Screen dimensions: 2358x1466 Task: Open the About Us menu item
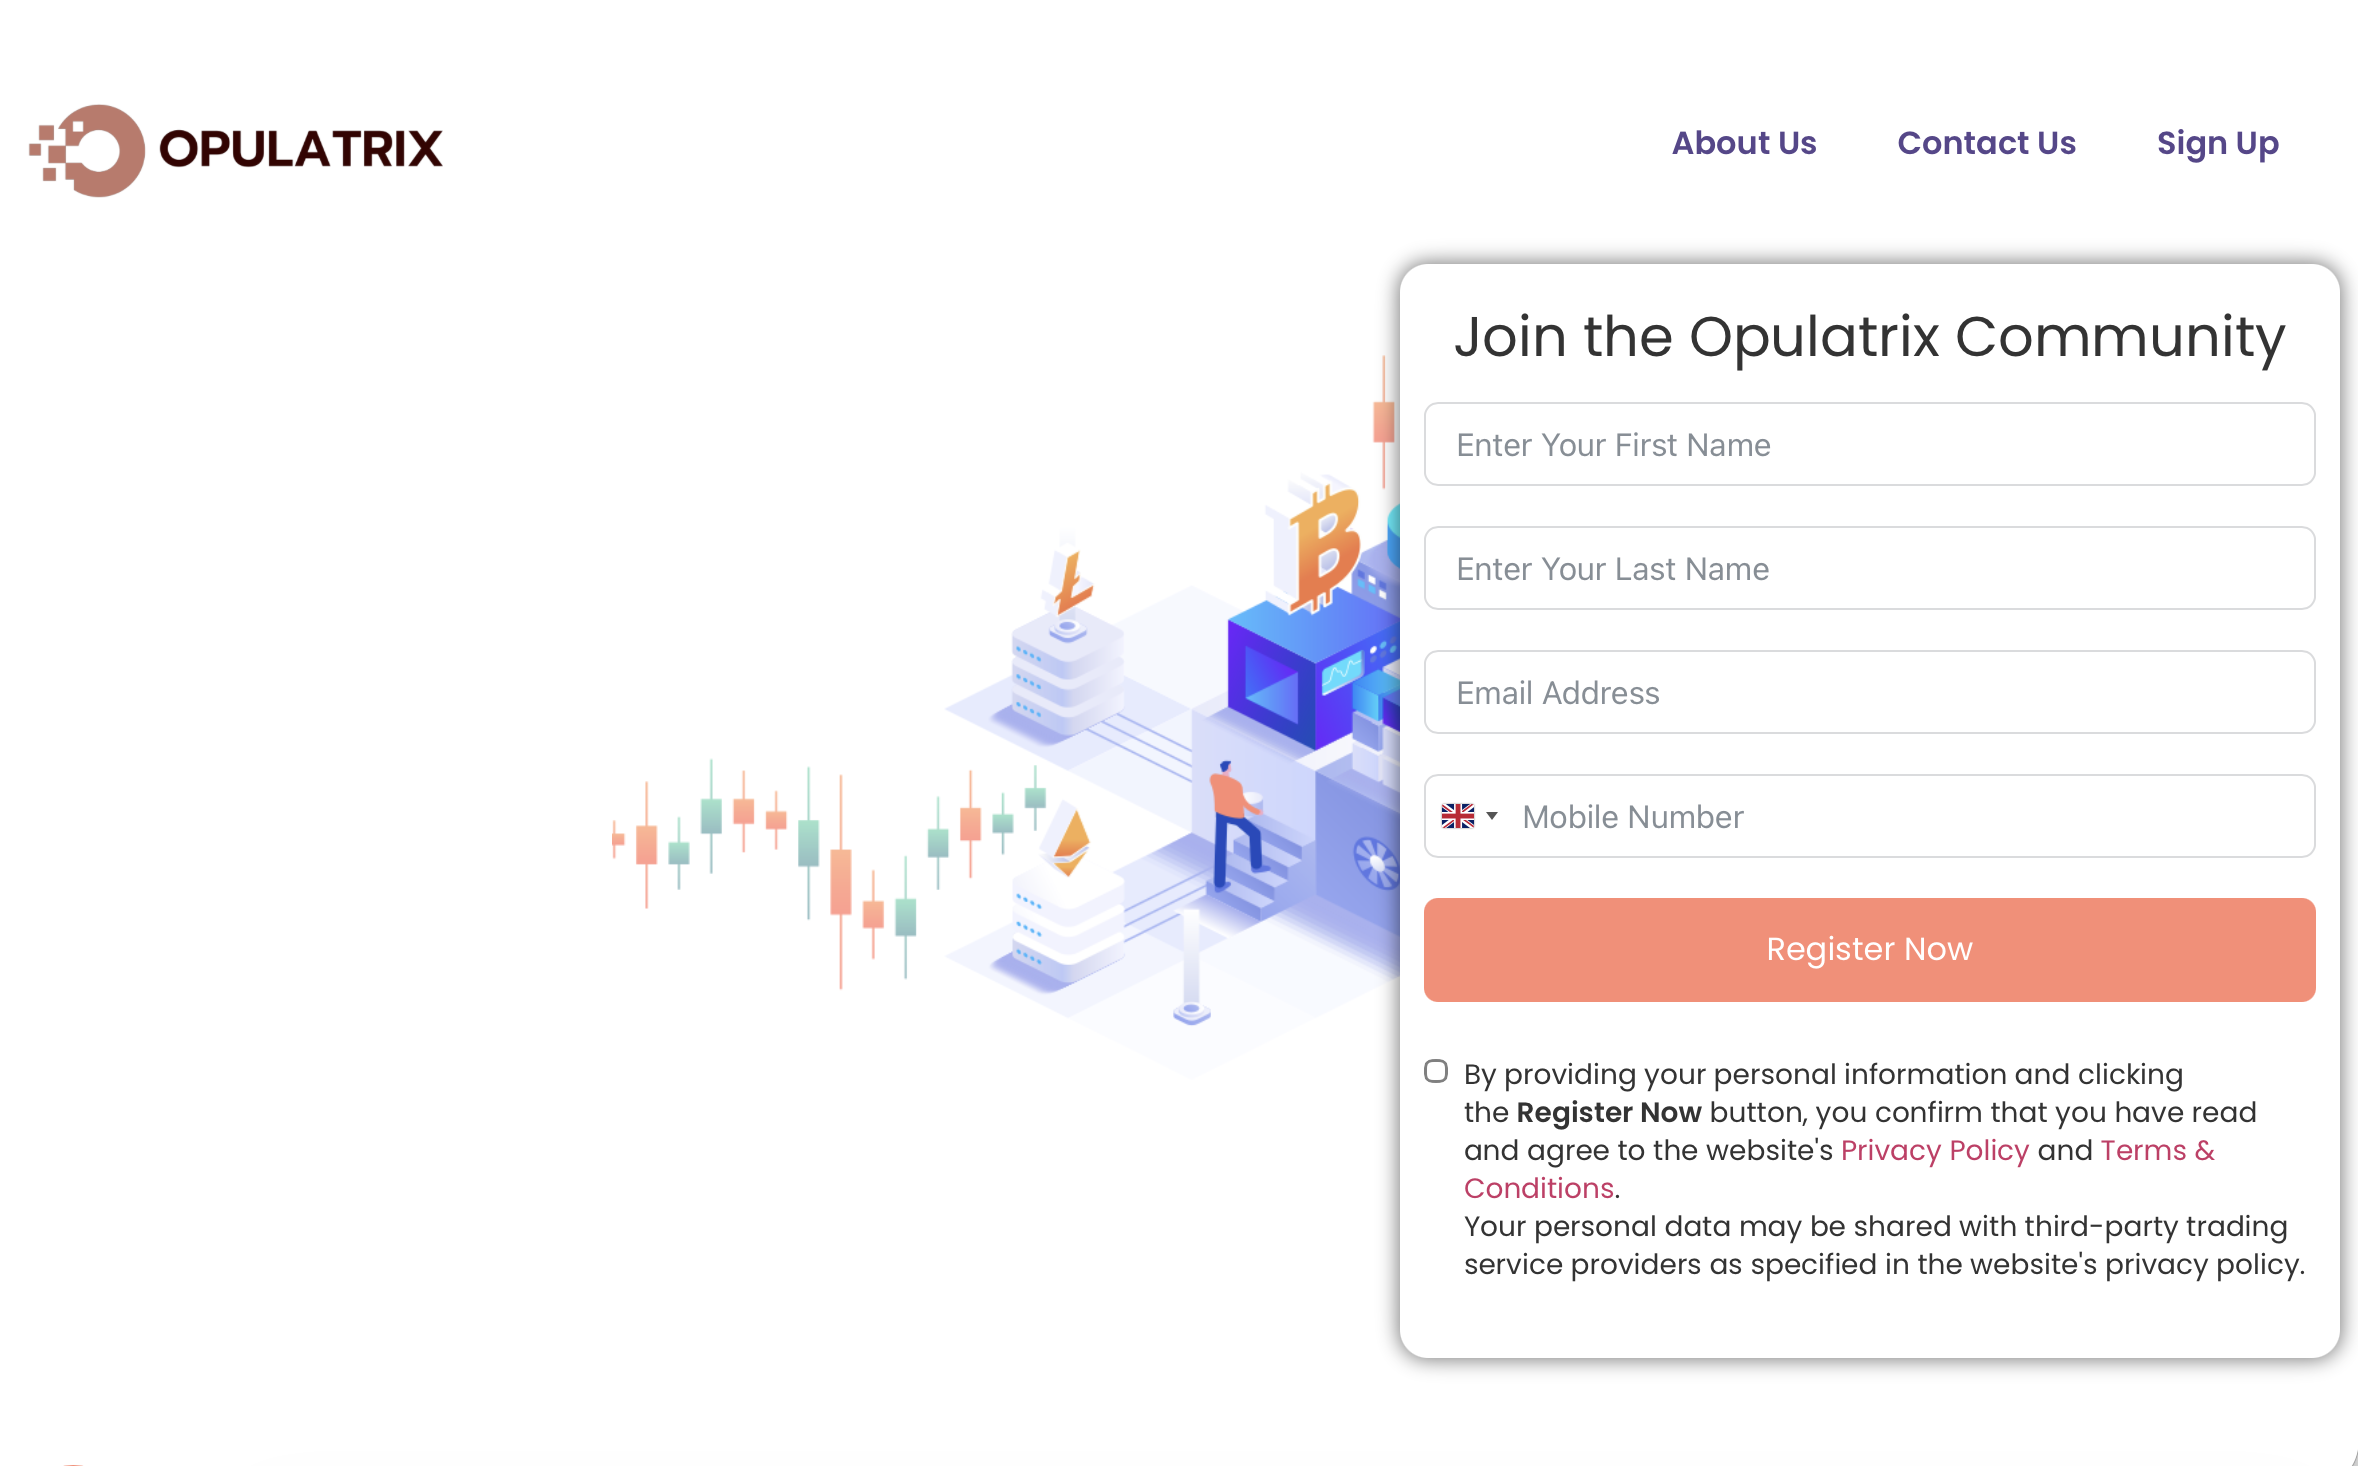pos(1744,143)
